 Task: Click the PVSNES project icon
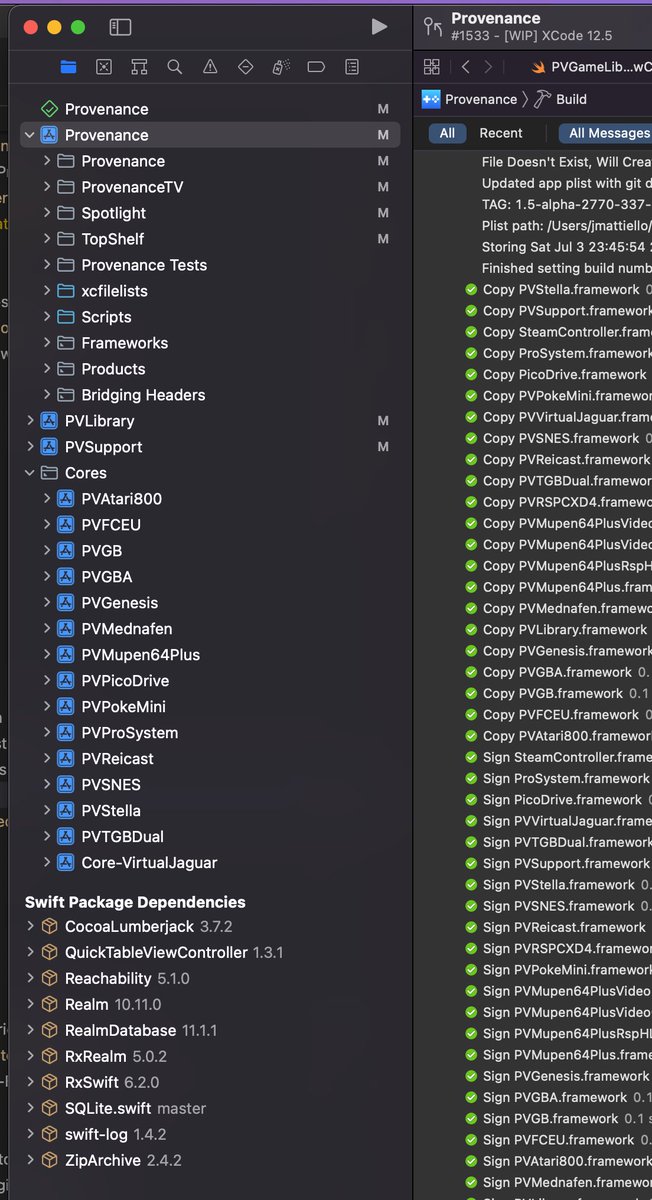click(x=66, y=785)
